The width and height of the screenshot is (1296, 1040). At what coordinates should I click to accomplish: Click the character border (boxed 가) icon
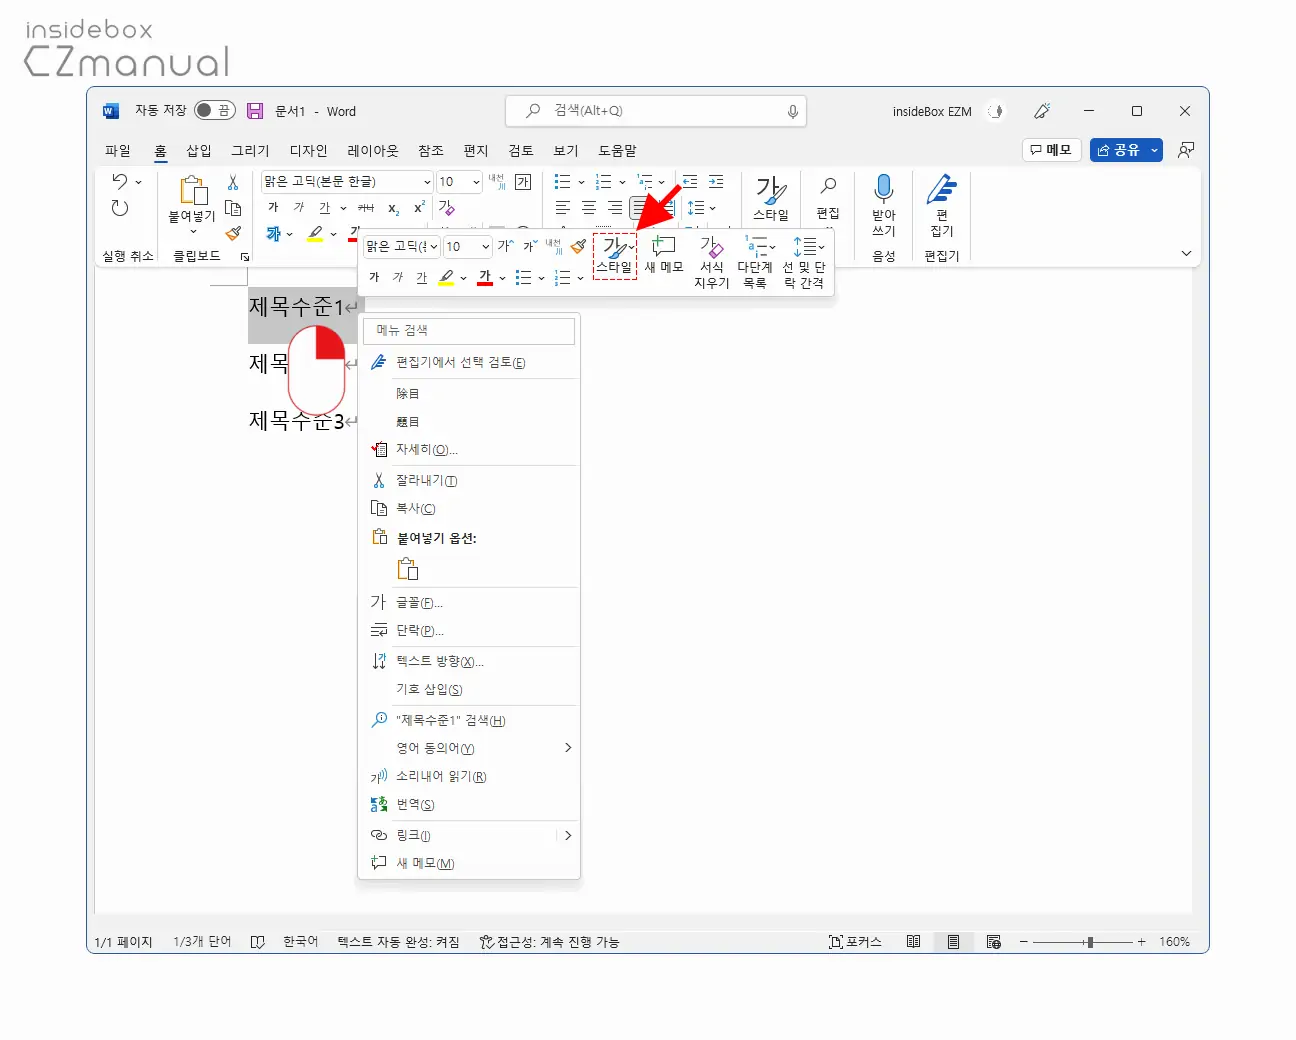pyautogui.click(x=523, y=182)
